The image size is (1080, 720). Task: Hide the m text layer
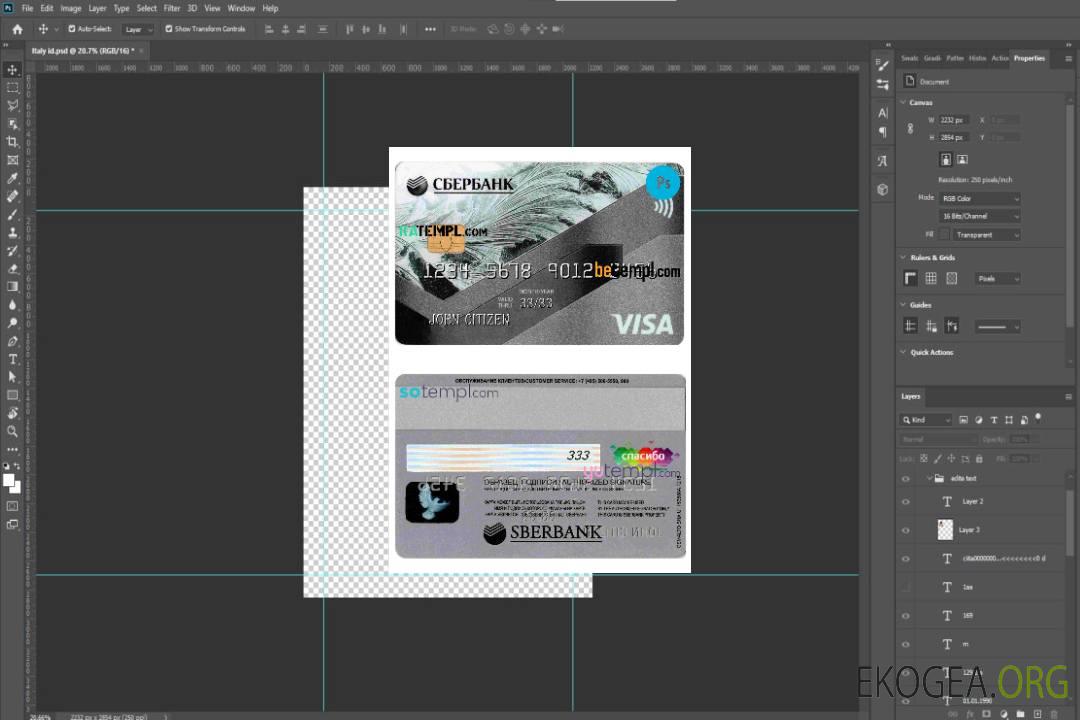coord(906,644)
